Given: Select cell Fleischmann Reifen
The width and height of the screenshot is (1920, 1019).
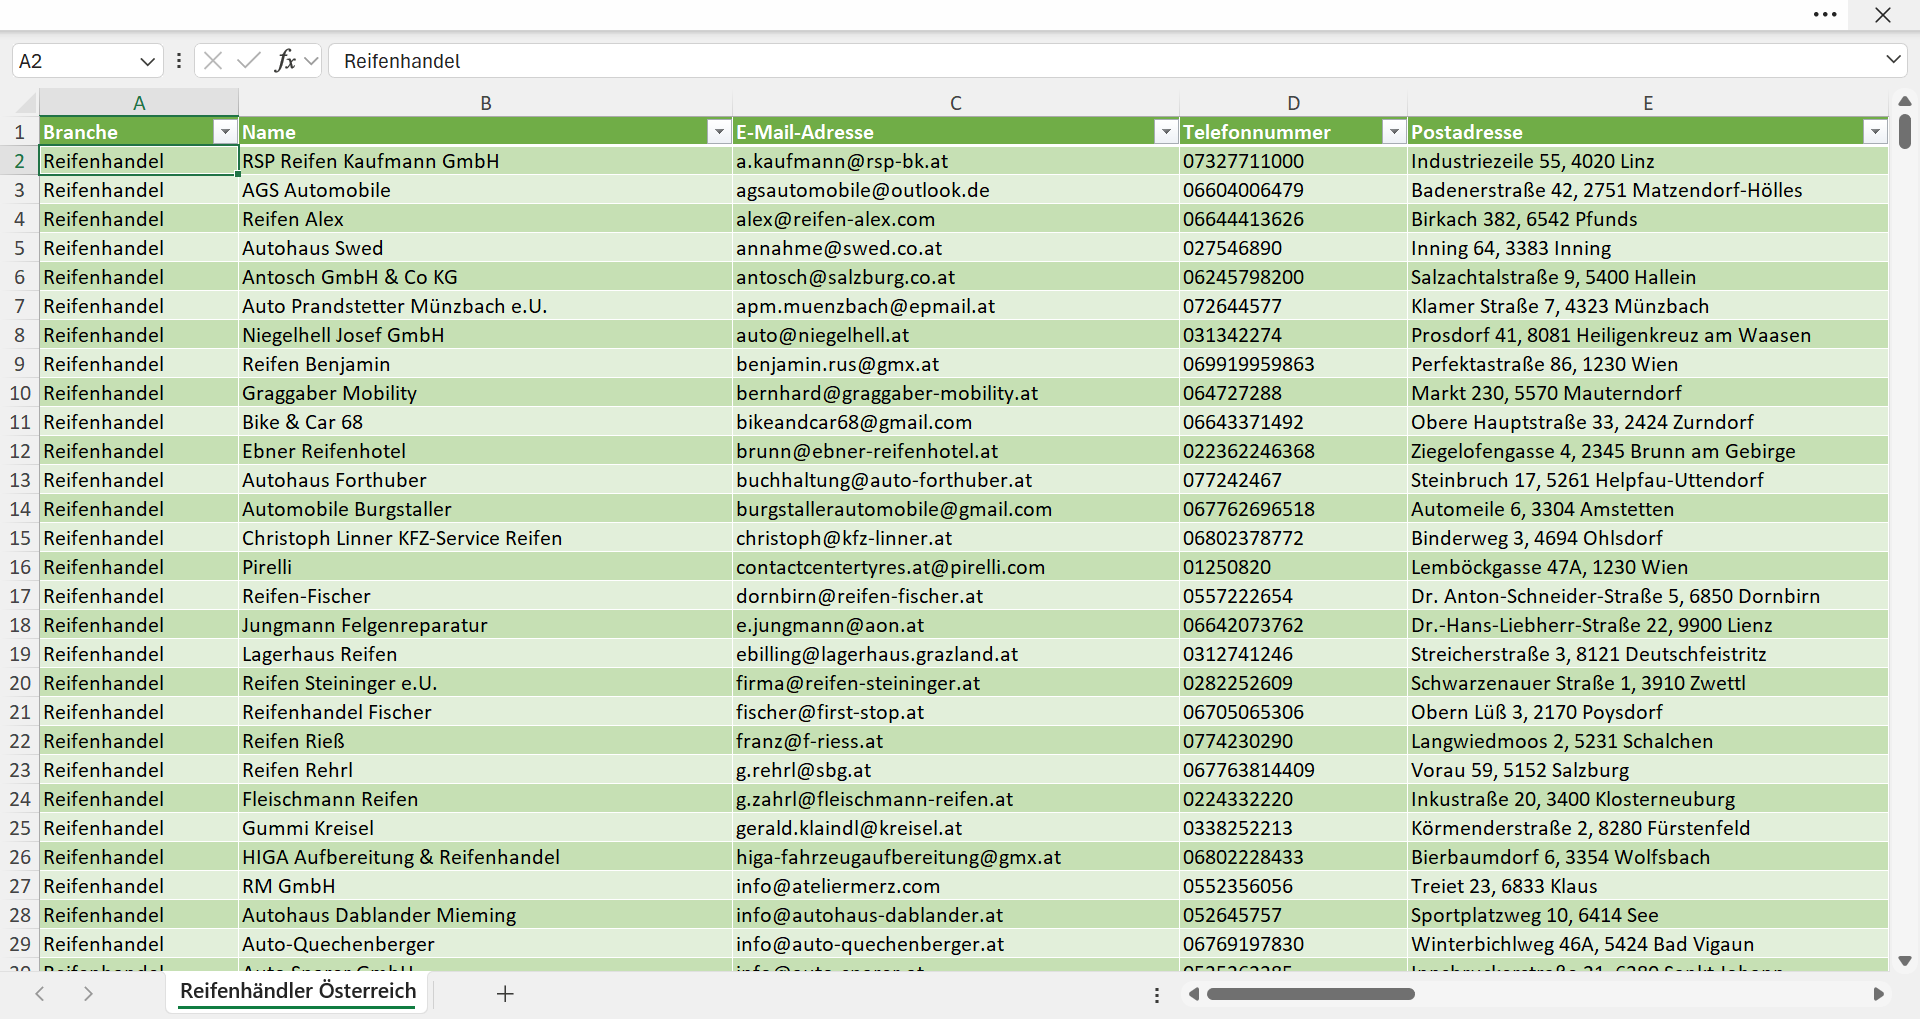Looking at the screenshot, I should click(486, 799).
